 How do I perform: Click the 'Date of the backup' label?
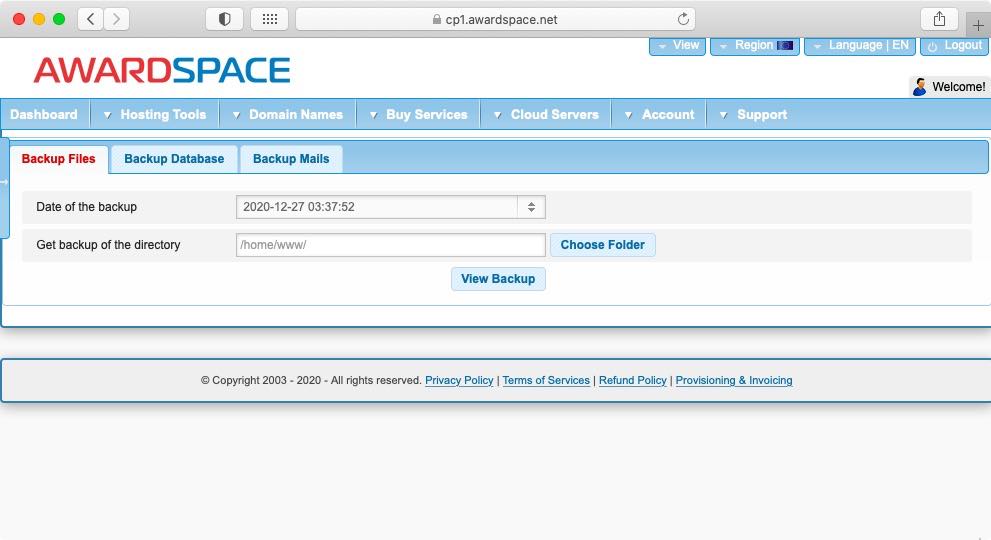(x=87, y=207)
